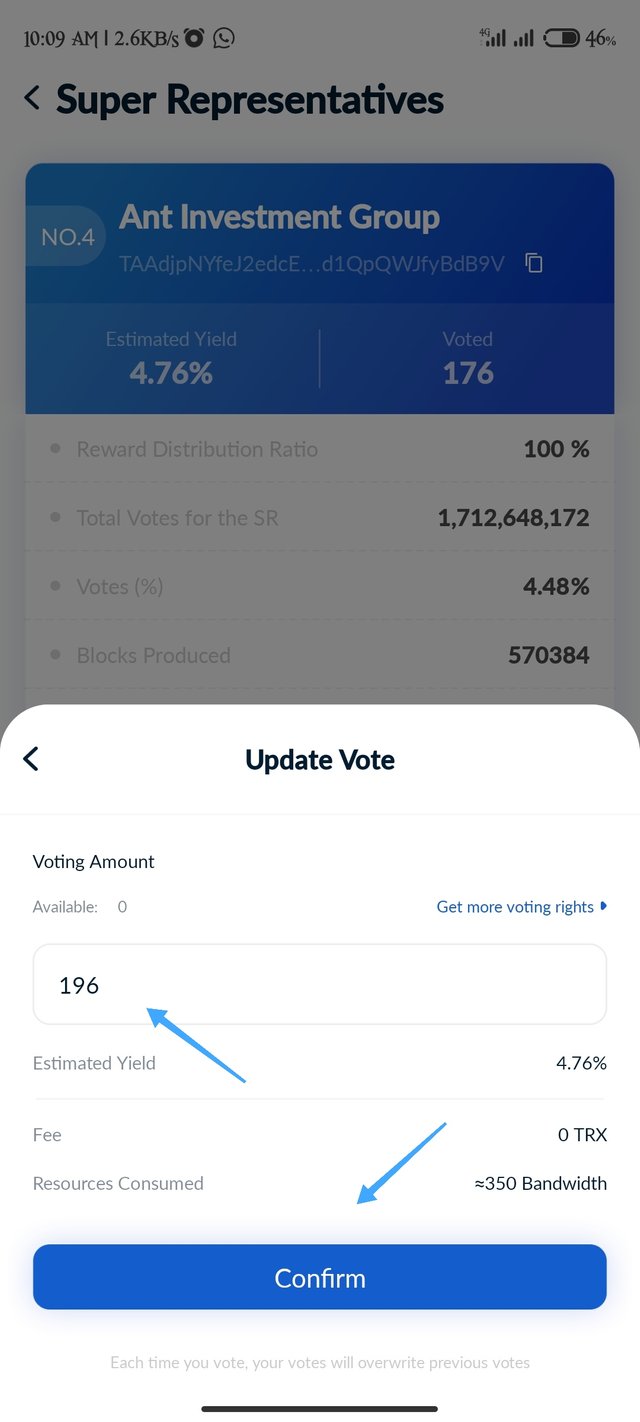Select the Blocks Produced row
This screenshot has height=1422, width=640.
(320, 655)
